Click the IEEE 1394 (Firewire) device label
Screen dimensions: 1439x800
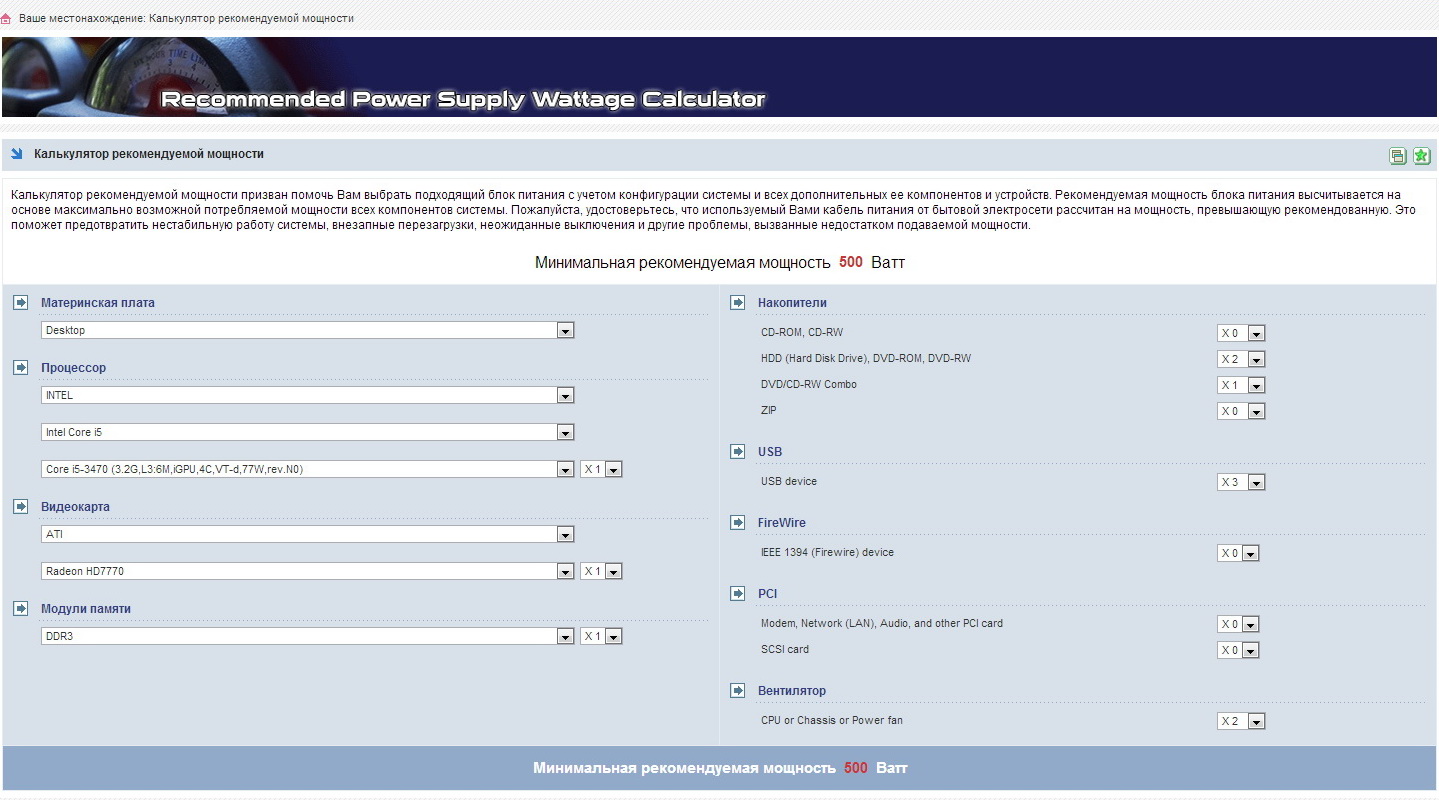[828, 552]
